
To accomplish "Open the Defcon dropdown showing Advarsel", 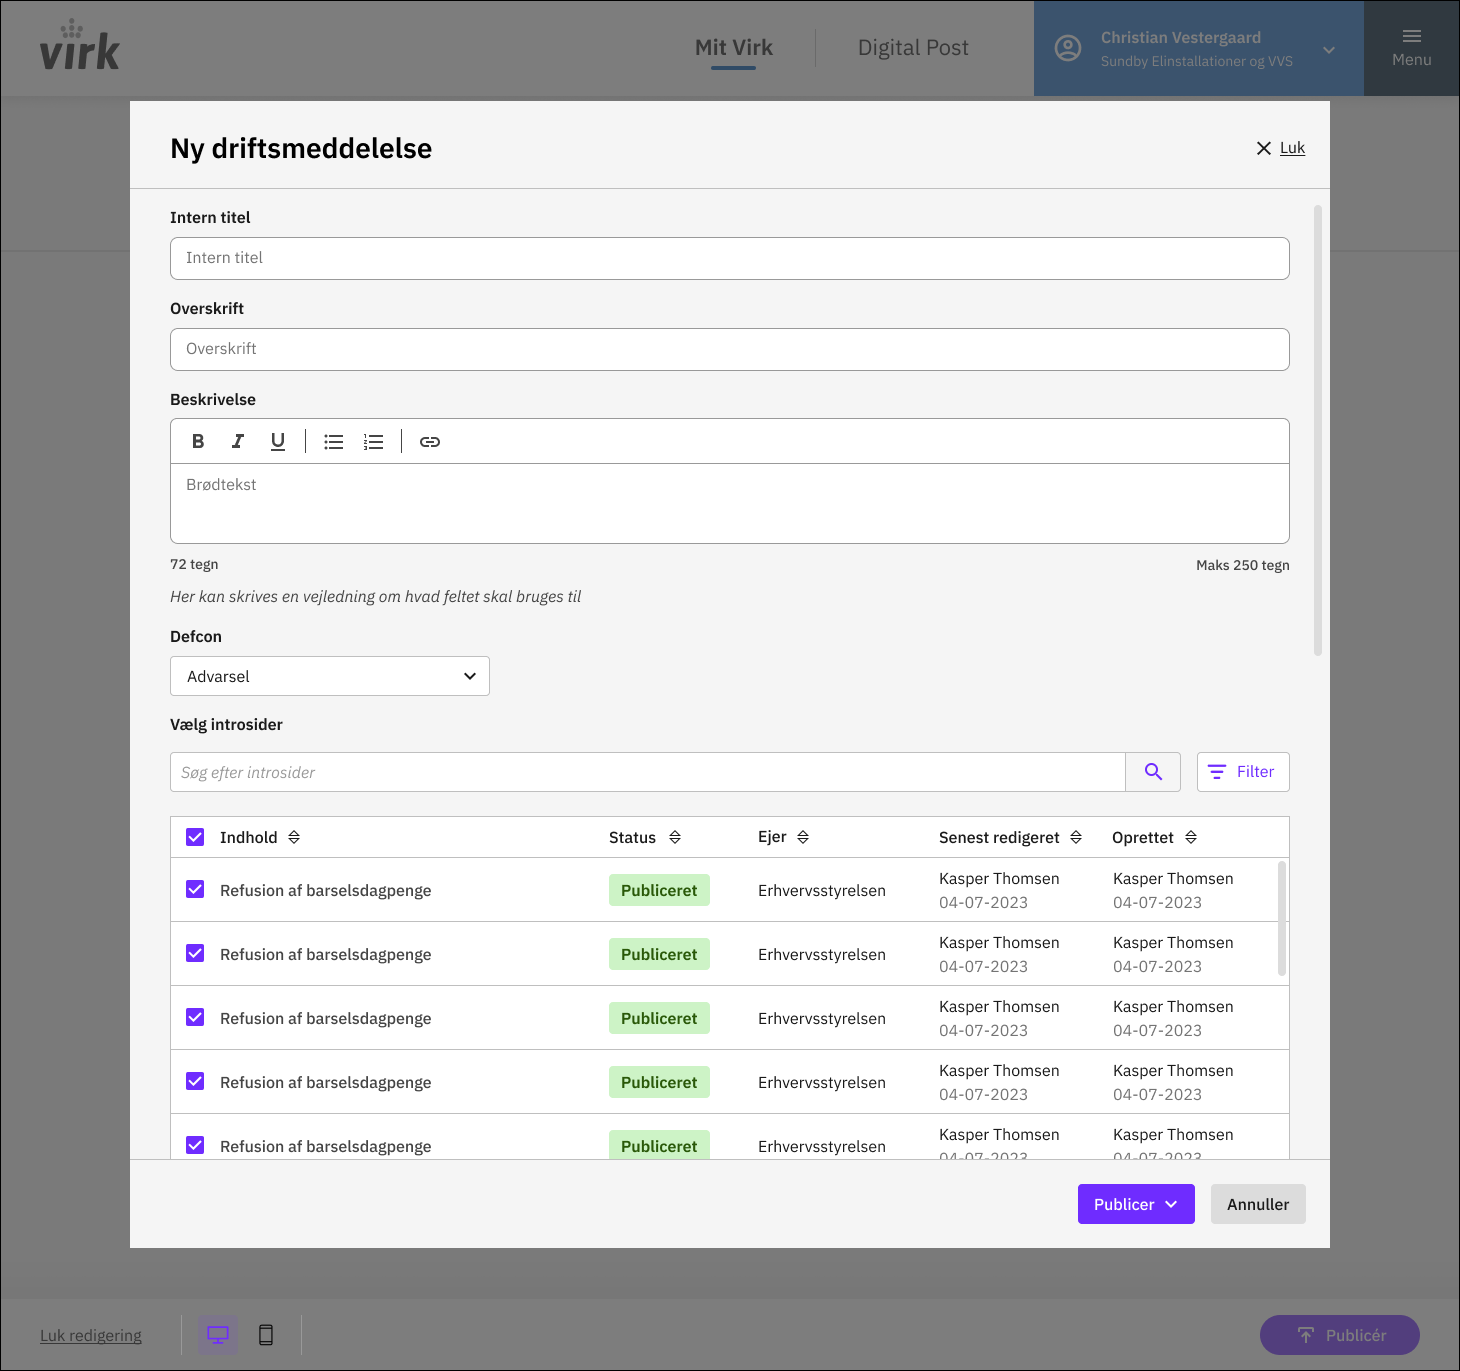I will coord(330,676).
